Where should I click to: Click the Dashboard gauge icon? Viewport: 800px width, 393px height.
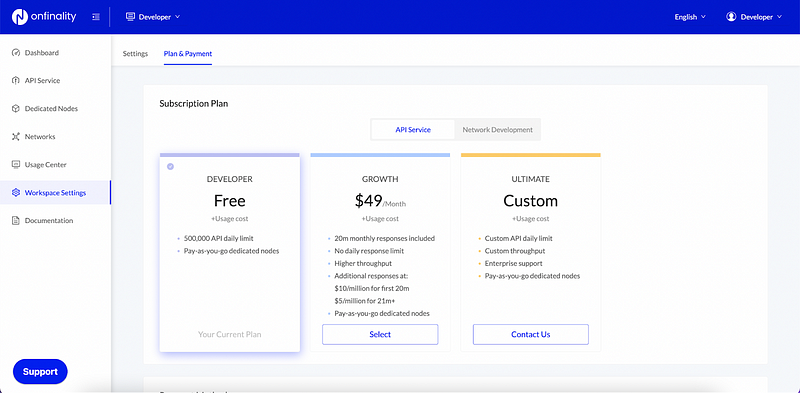pyautogui.click(x=15, y=53)
